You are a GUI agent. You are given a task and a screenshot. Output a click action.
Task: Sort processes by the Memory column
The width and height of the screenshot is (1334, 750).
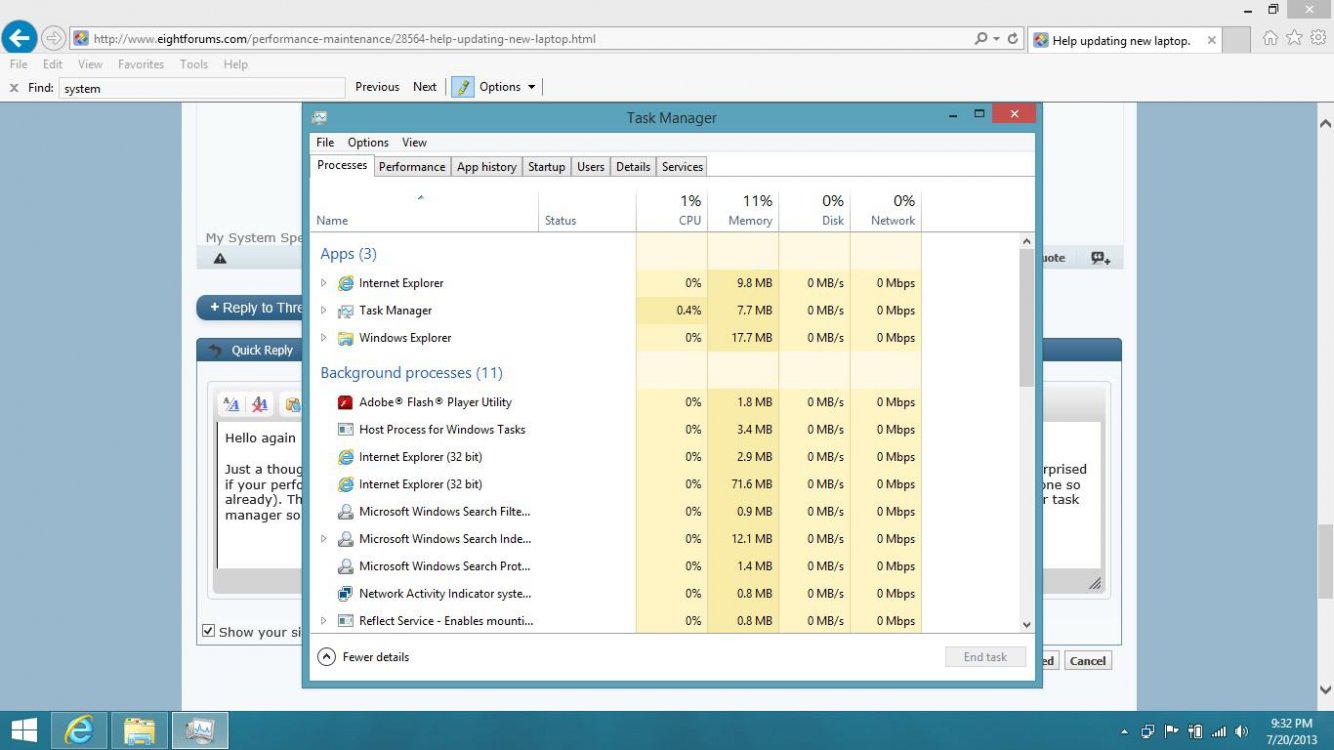[743, 211]
